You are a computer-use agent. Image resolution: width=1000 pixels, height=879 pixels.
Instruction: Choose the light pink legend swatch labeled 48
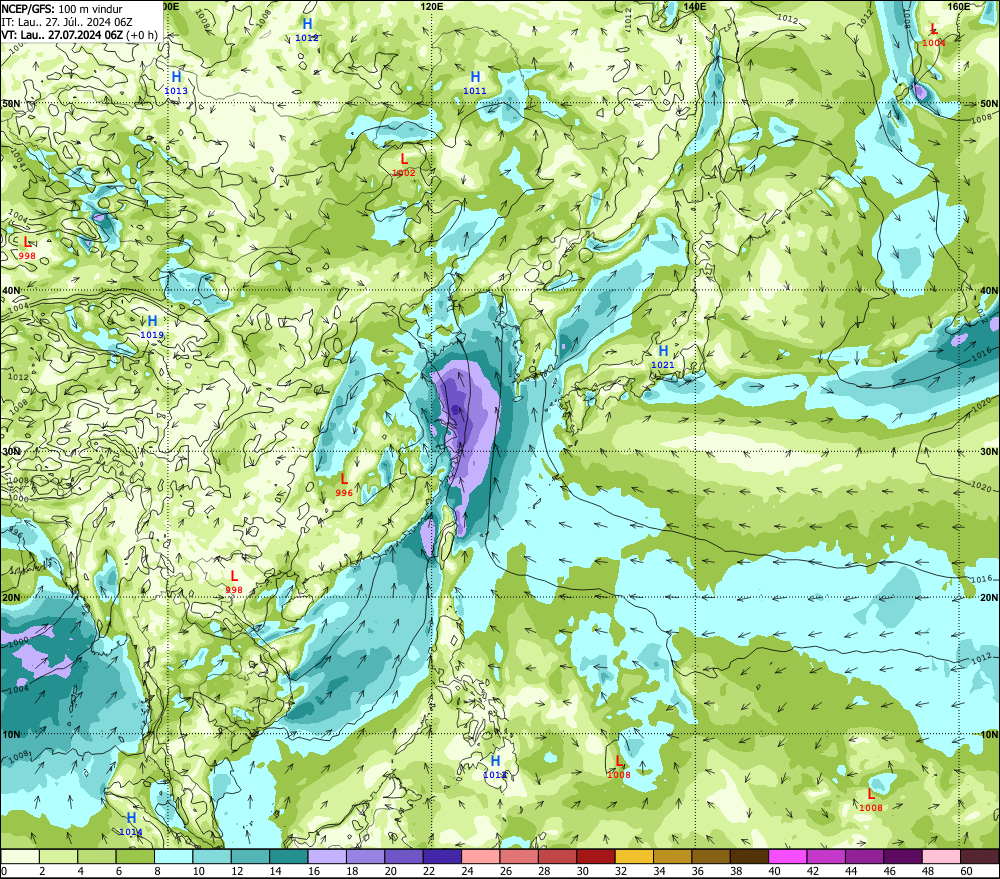[x=941, y=856]
